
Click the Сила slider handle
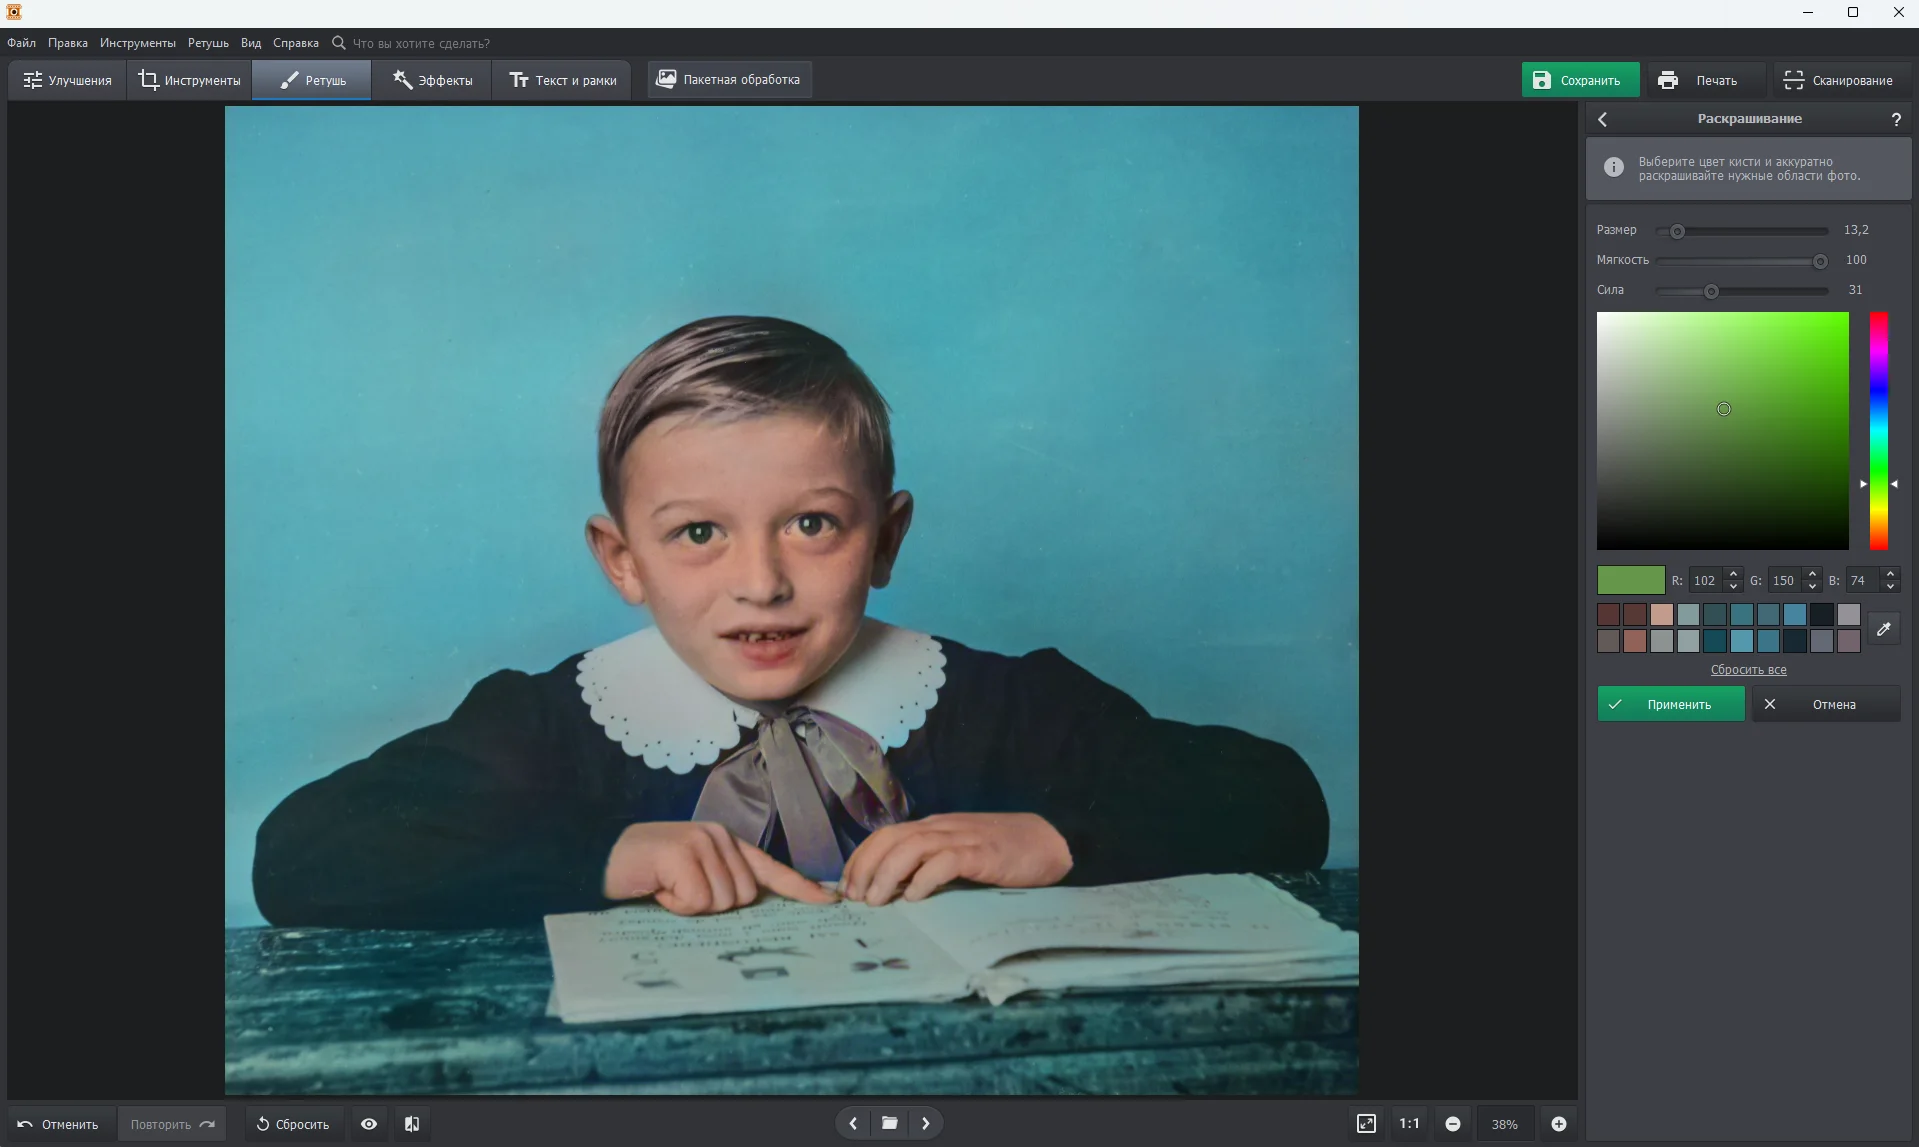point(1711,291)
